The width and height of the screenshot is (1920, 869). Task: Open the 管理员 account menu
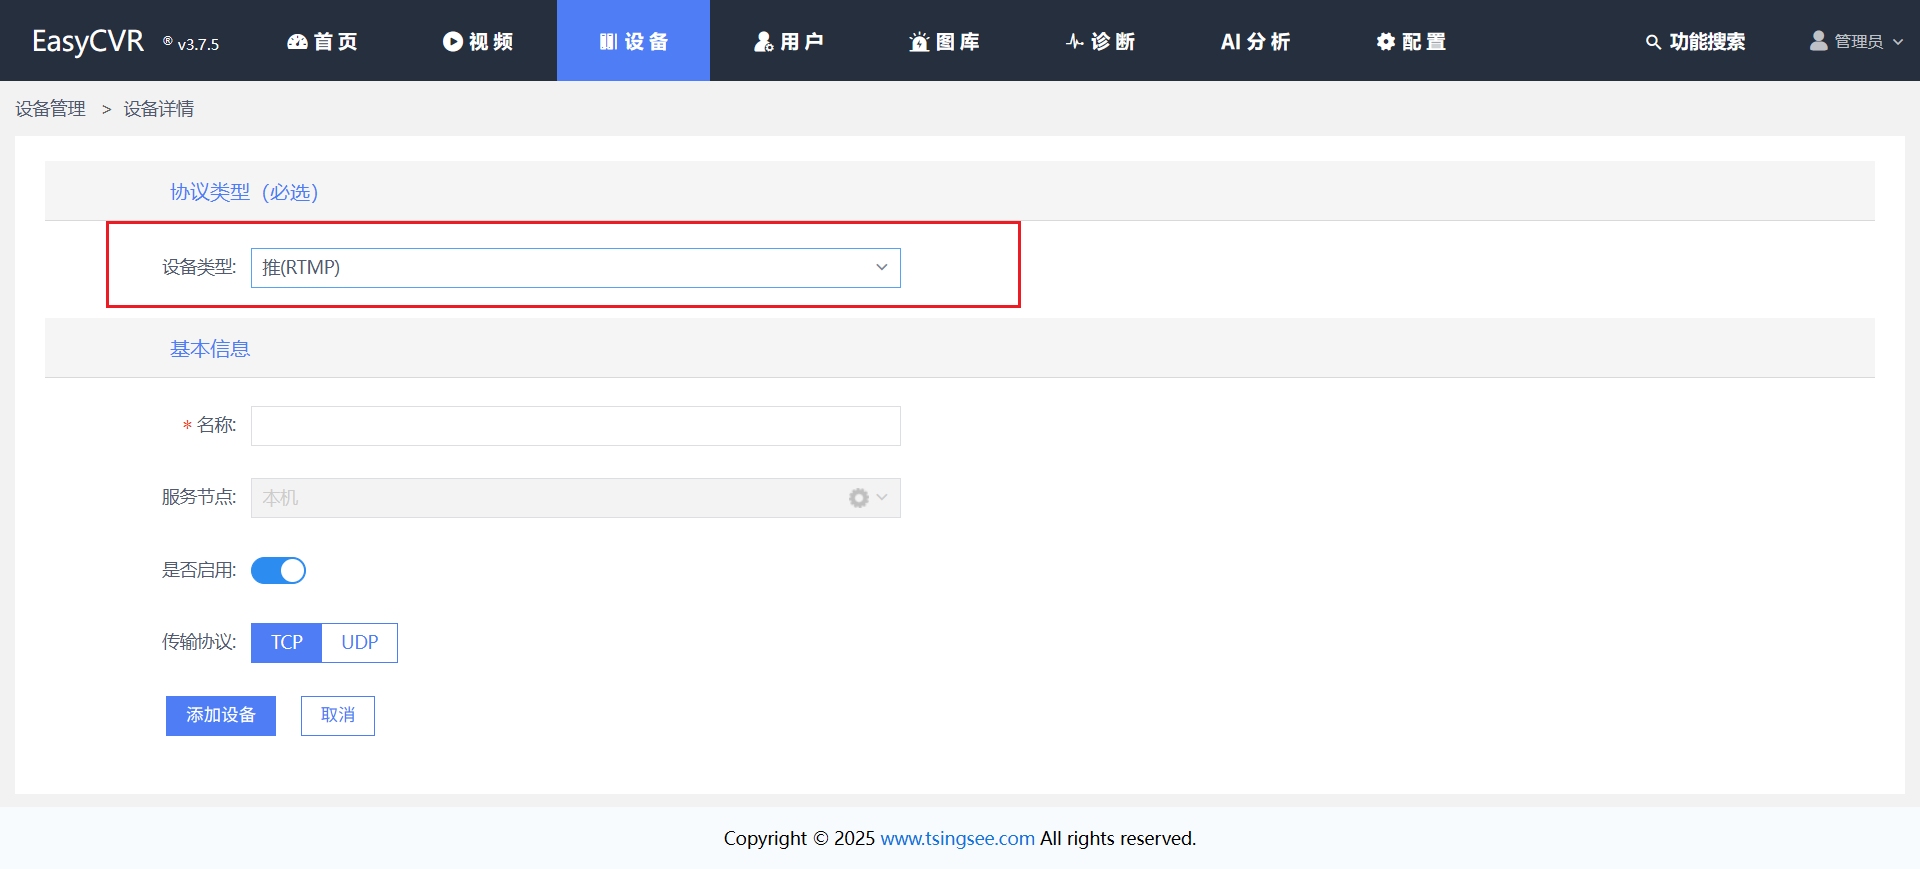[x=1857, y=41]
